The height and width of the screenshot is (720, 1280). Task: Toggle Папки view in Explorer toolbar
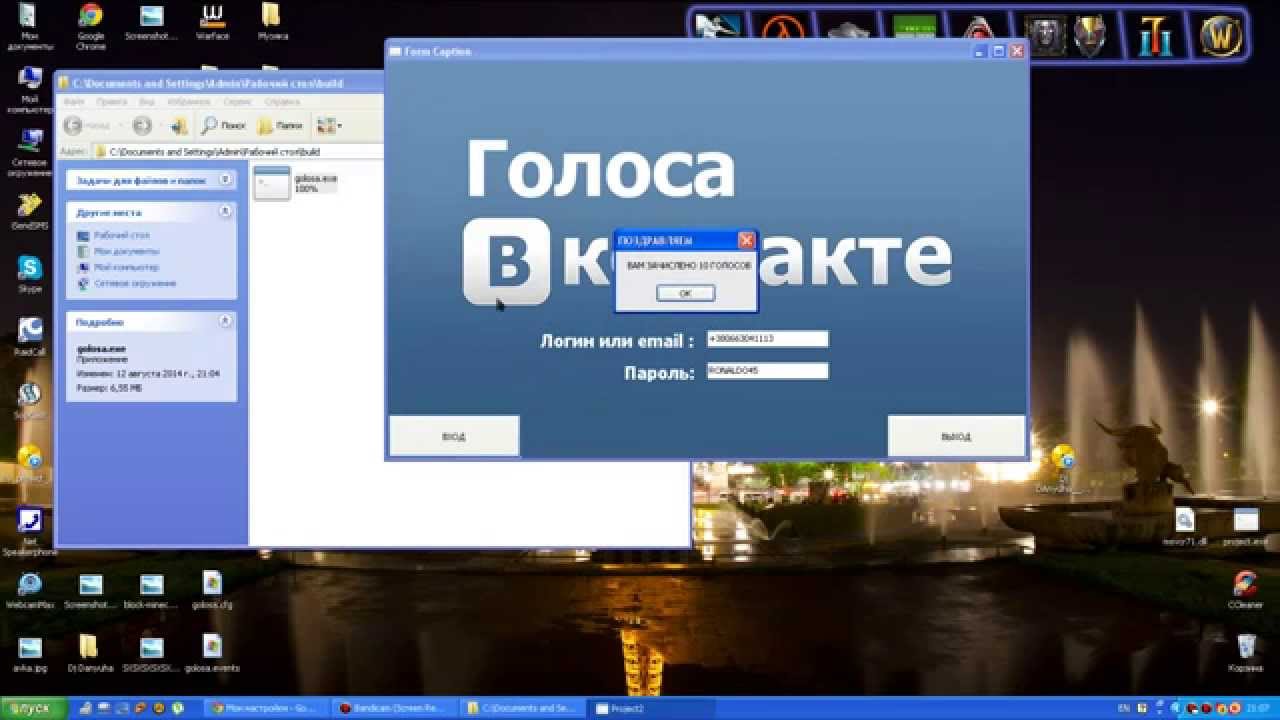click(x=281, y=125)
